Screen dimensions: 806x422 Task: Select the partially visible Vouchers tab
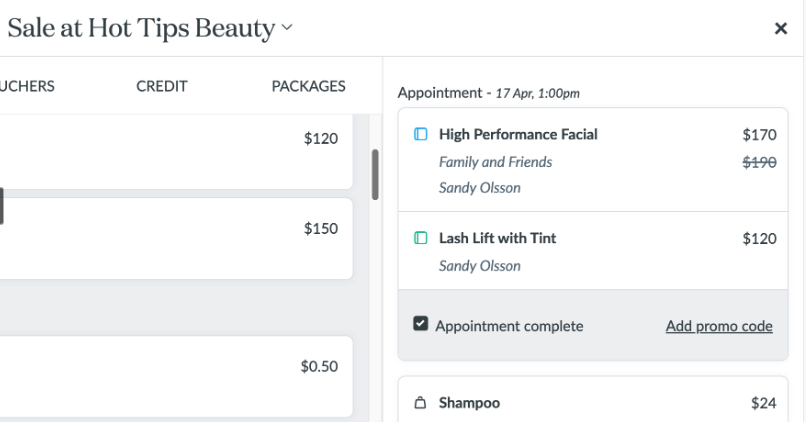point(27,86)
